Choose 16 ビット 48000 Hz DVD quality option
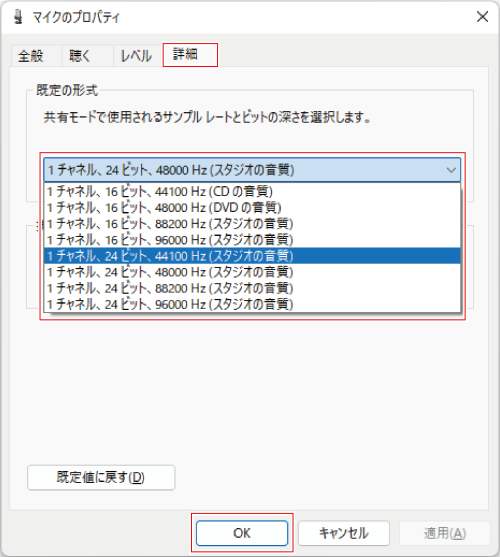This screenshot has width=500, height=557. (252, 207)
